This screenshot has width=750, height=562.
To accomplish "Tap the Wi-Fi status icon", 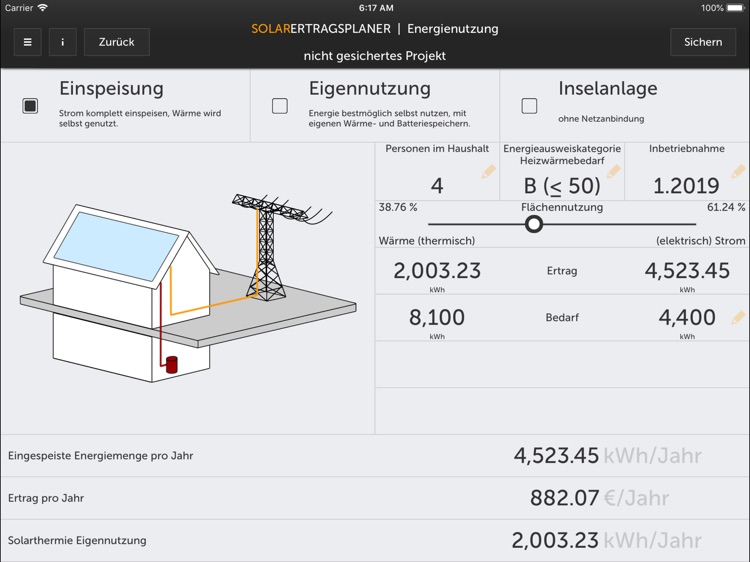I will (x=43, y=8).
